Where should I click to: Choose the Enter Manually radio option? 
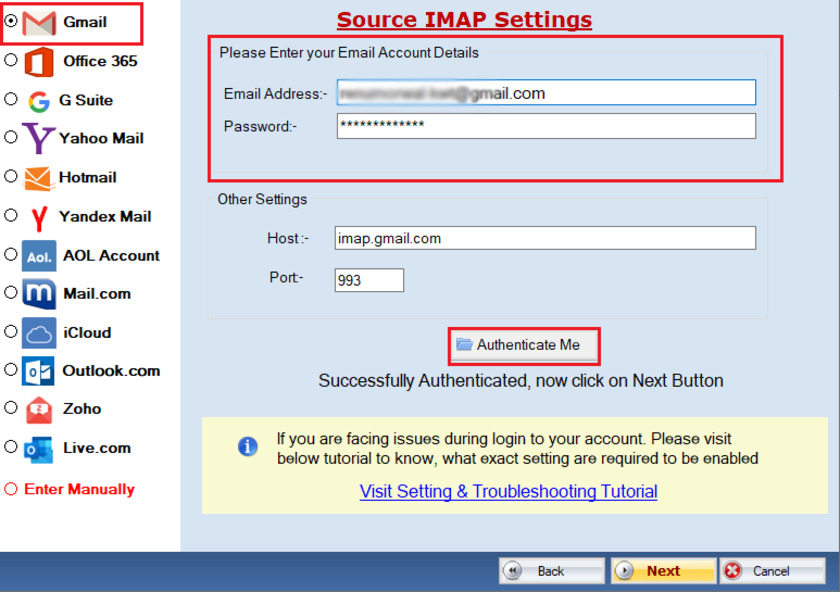click(11, 489)
